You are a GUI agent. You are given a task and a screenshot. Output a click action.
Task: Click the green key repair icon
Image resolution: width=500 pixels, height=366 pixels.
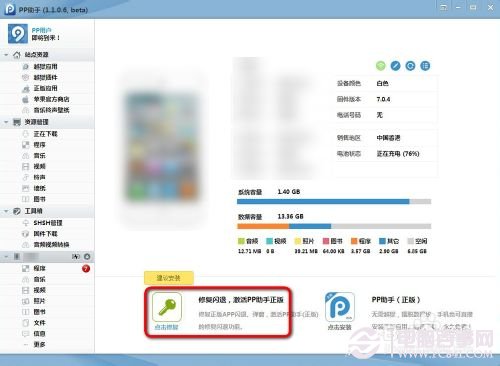point(167,306)
